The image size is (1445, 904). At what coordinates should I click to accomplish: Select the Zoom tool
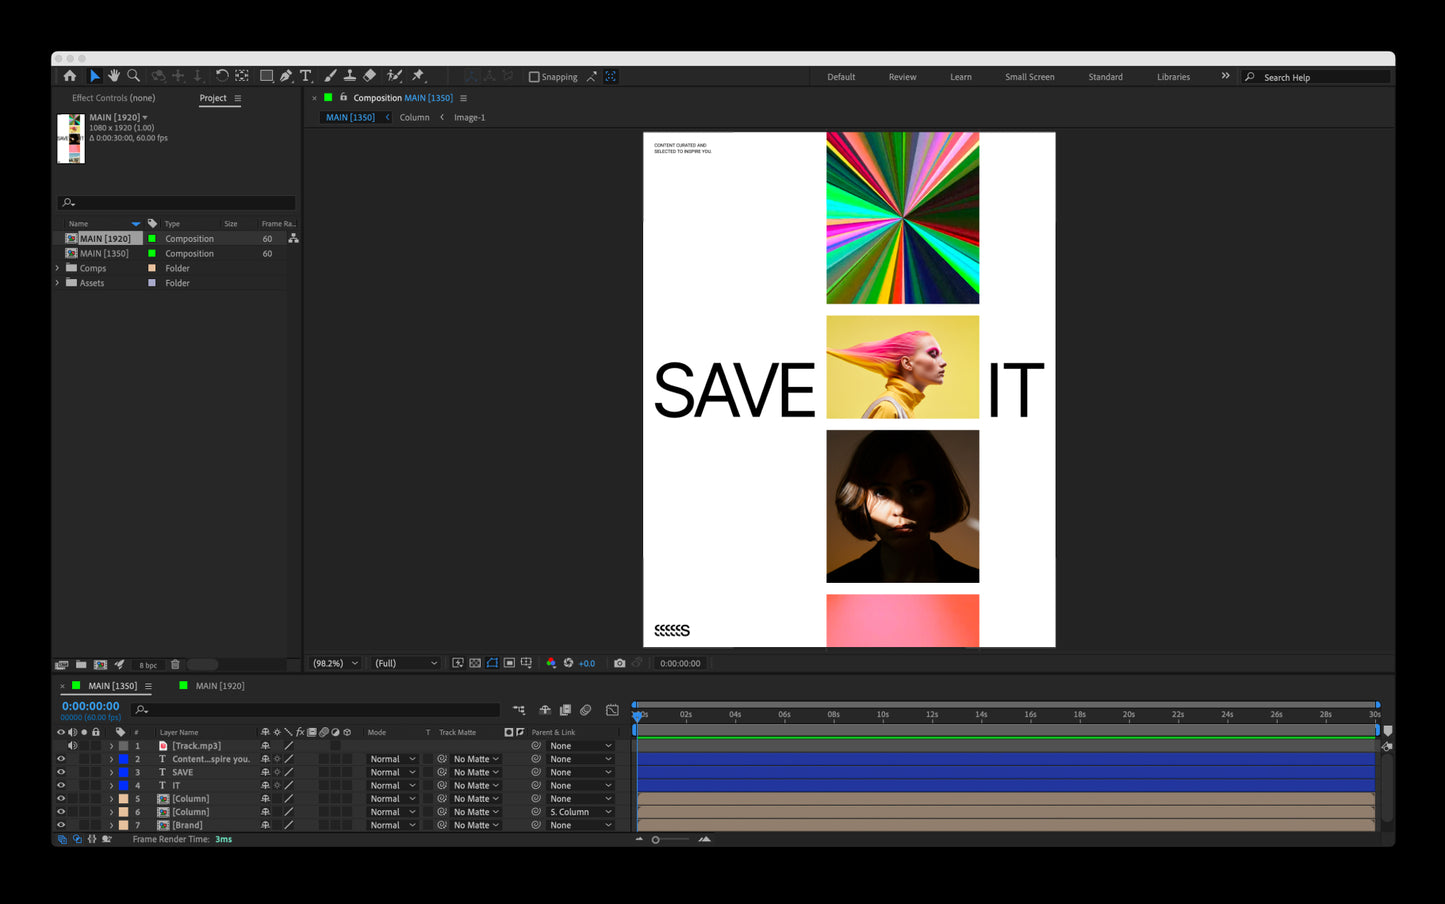point(133,76)
